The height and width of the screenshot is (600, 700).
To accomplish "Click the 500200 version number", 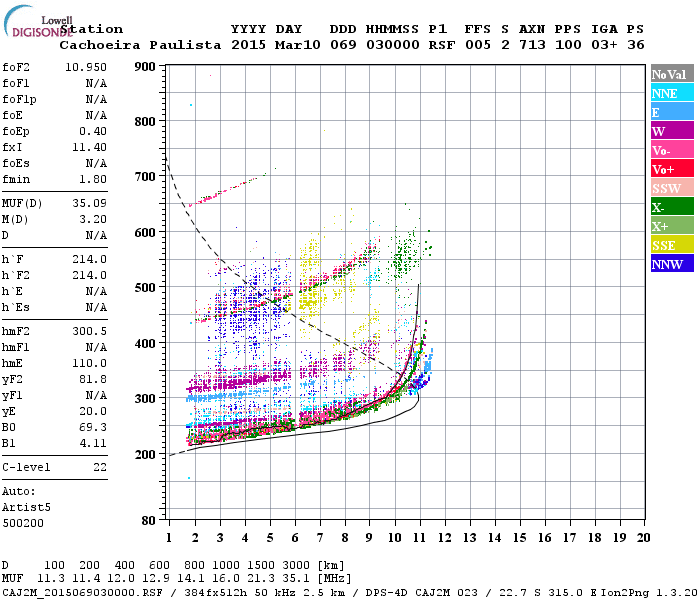I will (23, 523).
